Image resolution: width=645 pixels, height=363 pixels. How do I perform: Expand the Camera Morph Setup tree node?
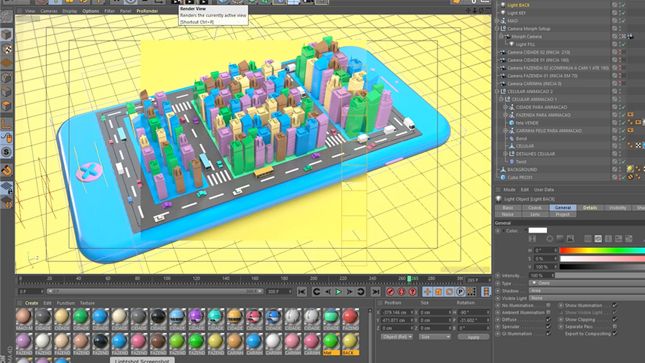click(x=497, y=29)
